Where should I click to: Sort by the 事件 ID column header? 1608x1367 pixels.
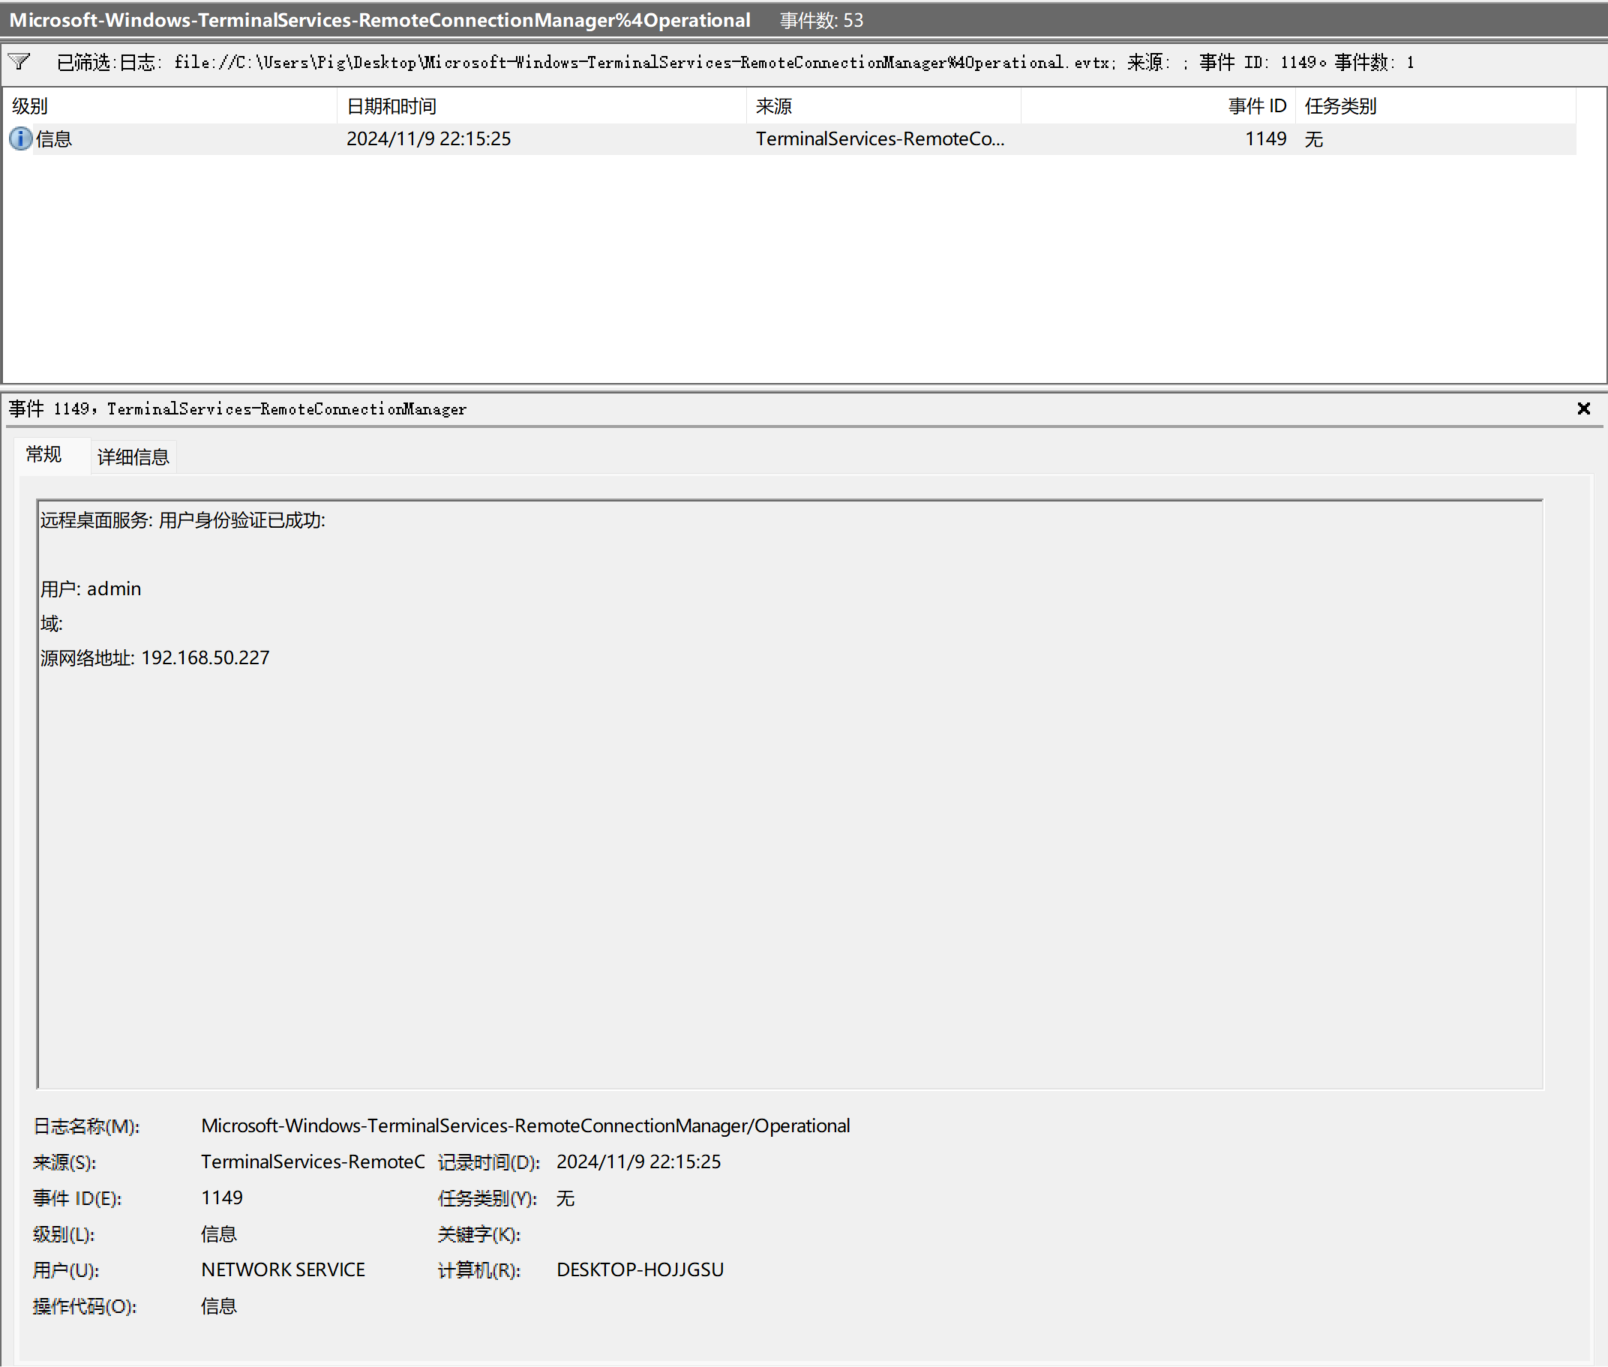[x=1256, y=106]
